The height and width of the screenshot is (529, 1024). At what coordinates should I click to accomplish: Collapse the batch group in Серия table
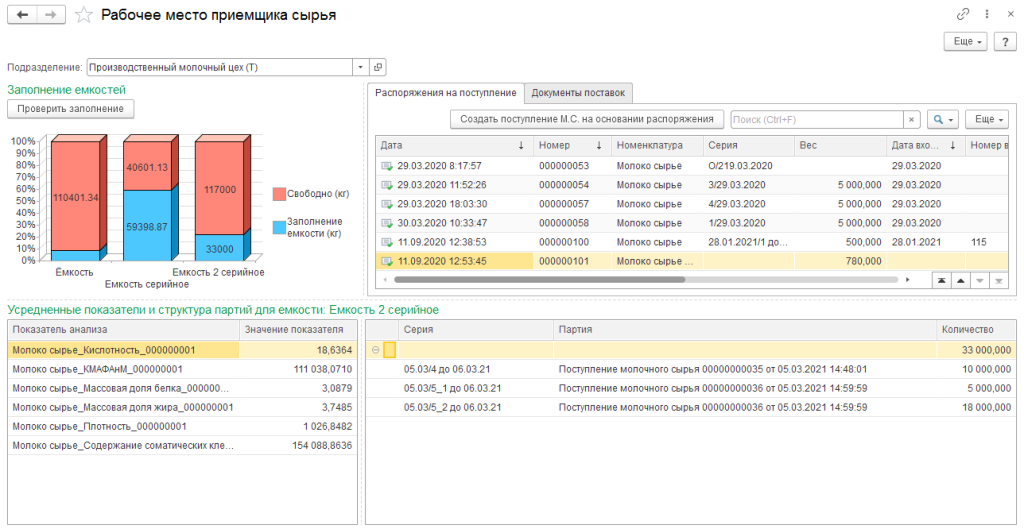[x=376, y=350]
